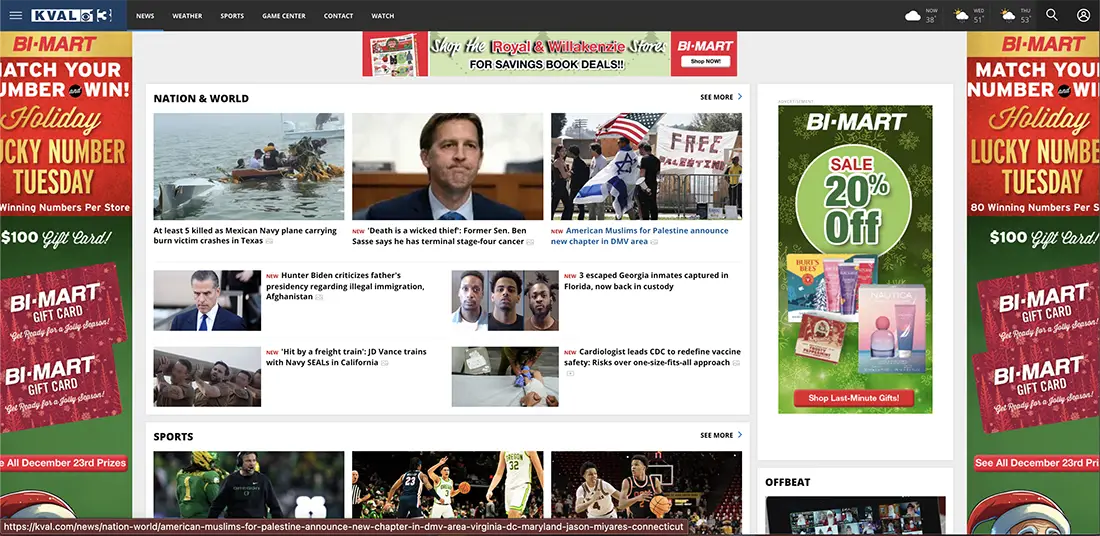This screenshot has height=536, width=1100.
Task: Click the Nation & World section heading
Action: (201, 99)
